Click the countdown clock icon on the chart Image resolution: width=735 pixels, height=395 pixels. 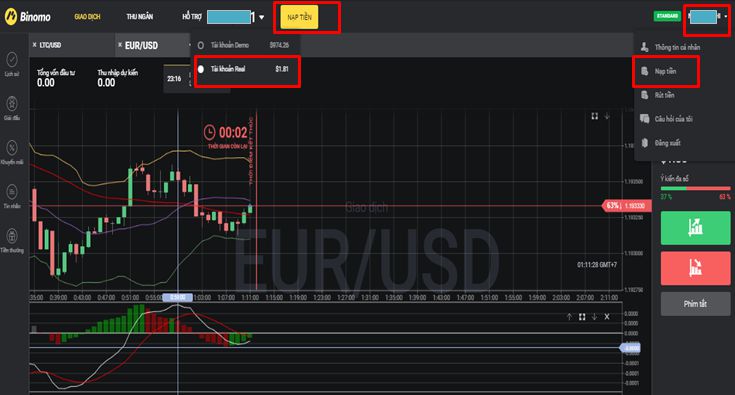click(209, 132)
